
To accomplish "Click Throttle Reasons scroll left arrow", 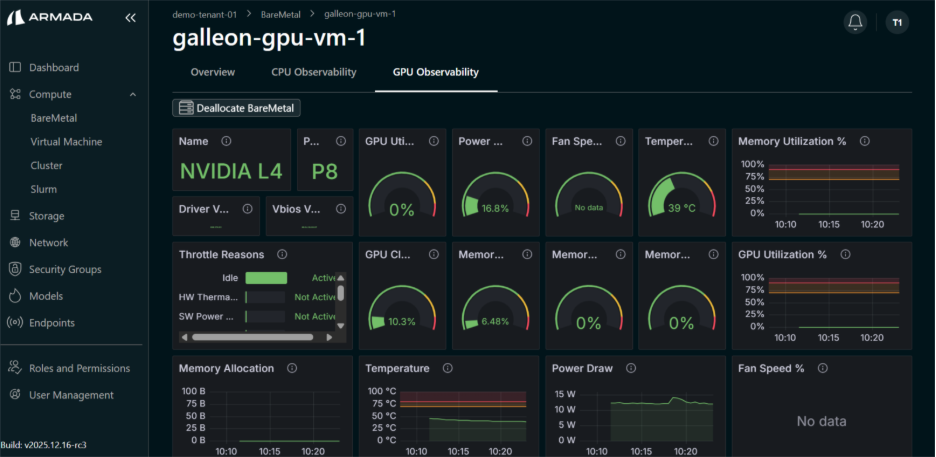I will [184, 337].
